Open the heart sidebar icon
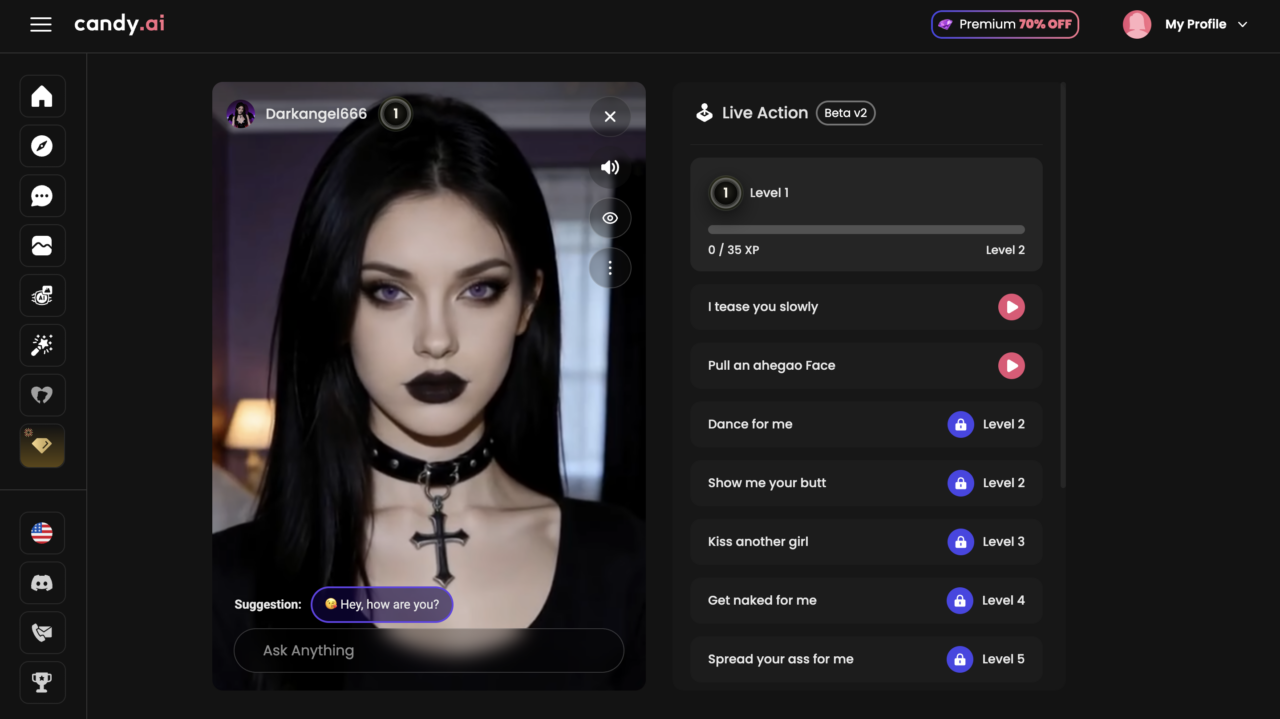Image resolution: width=1280 pixels, height=719 pixels. tap(42, 396)
